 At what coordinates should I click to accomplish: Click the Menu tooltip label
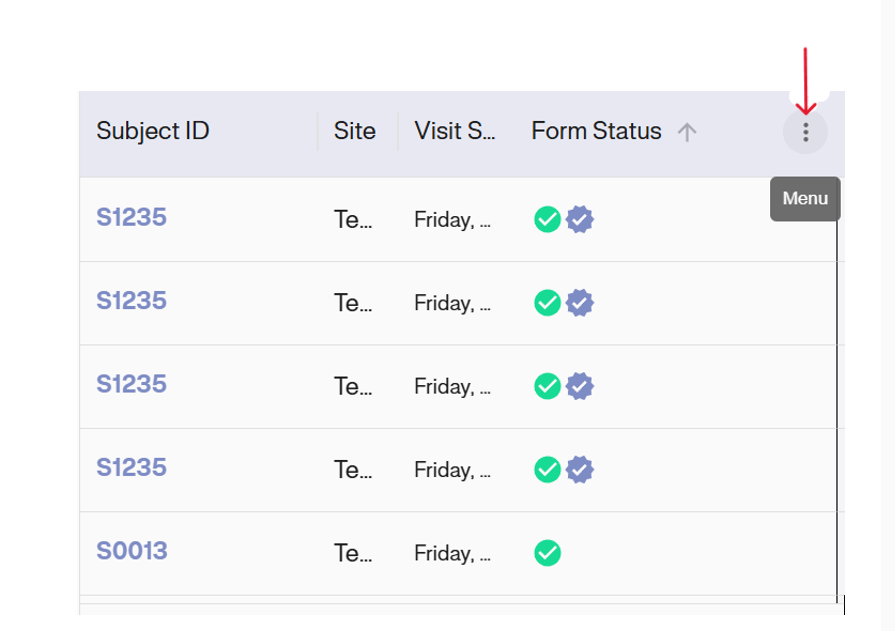click(x=805, y=199)
